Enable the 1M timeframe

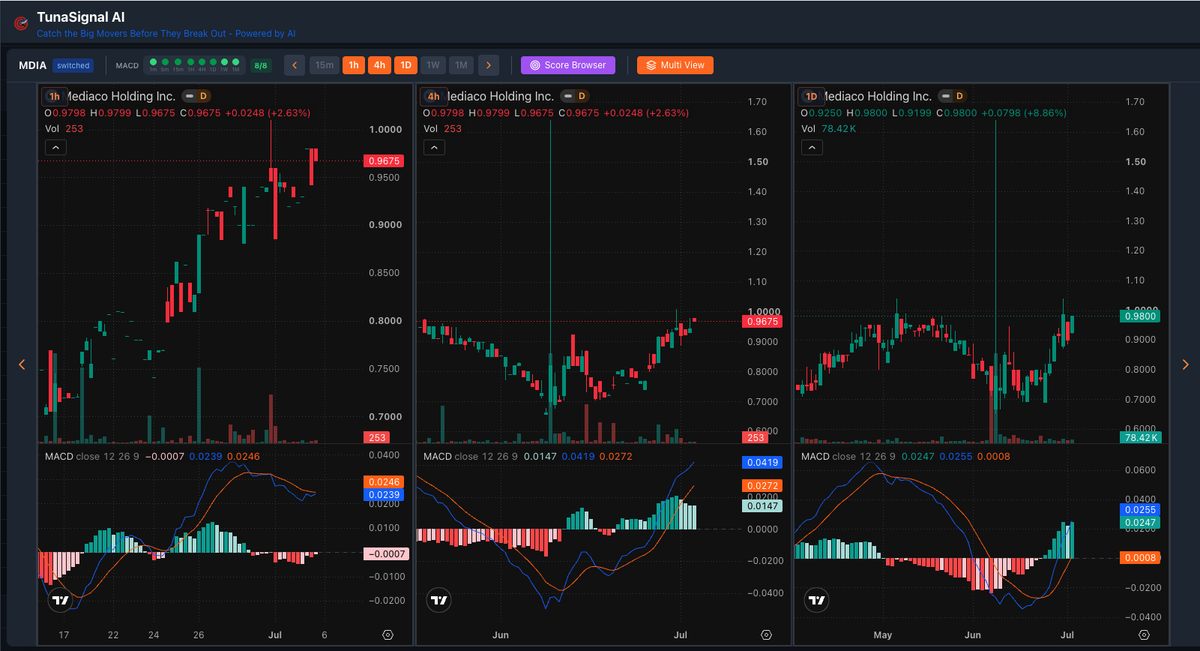461,65
